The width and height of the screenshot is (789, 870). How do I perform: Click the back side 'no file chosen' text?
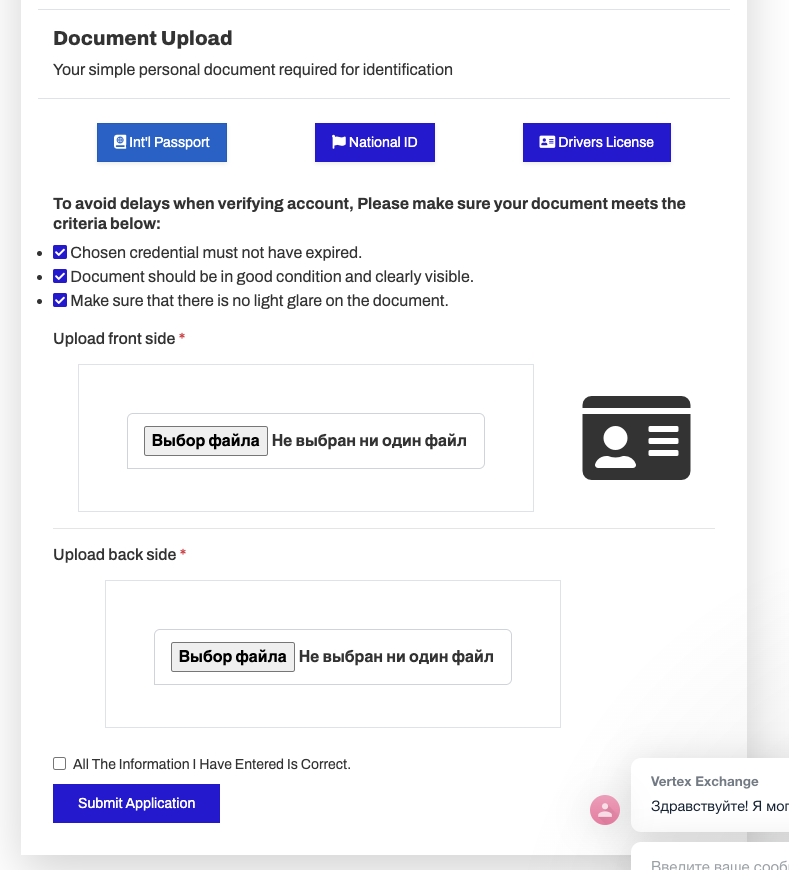396,657
